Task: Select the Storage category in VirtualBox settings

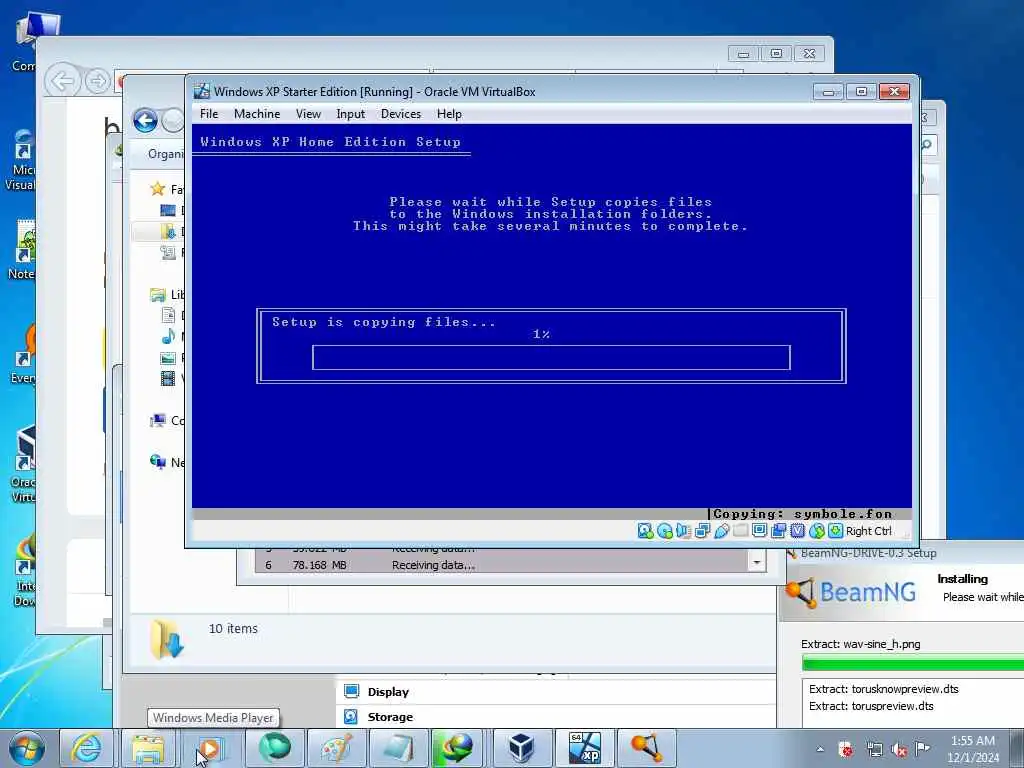Action: point(390,716)
